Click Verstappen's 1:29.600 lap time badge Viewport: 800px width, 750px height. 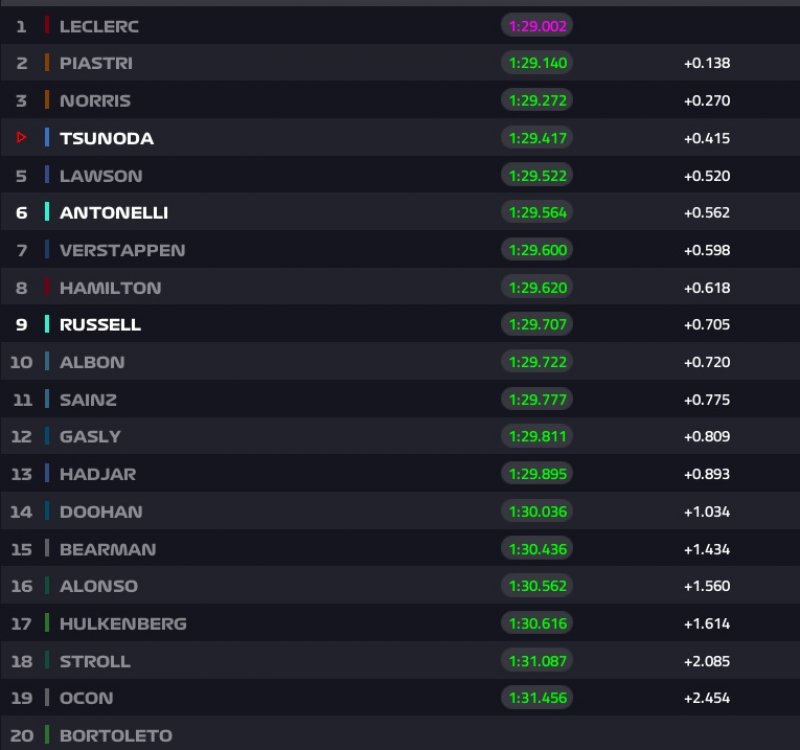point(536,250)
